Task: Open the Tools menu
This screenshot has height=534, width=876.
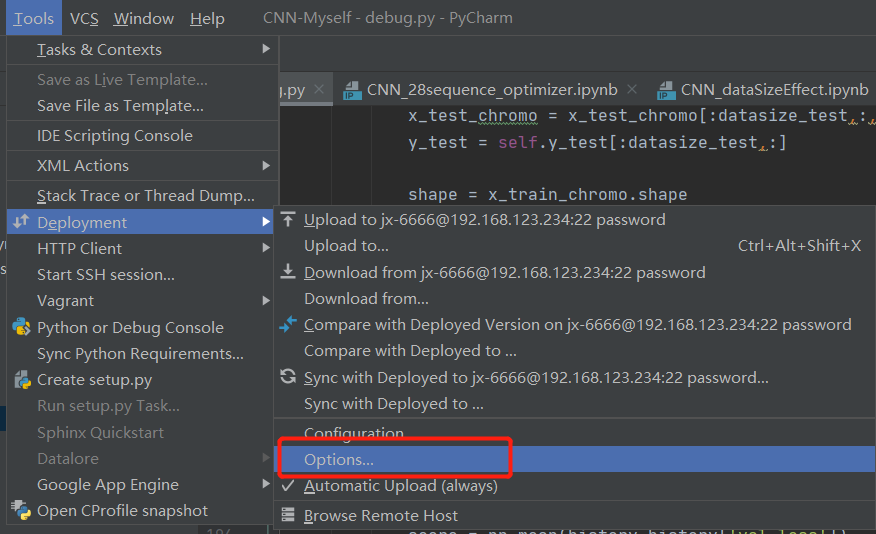Action: 34,18
